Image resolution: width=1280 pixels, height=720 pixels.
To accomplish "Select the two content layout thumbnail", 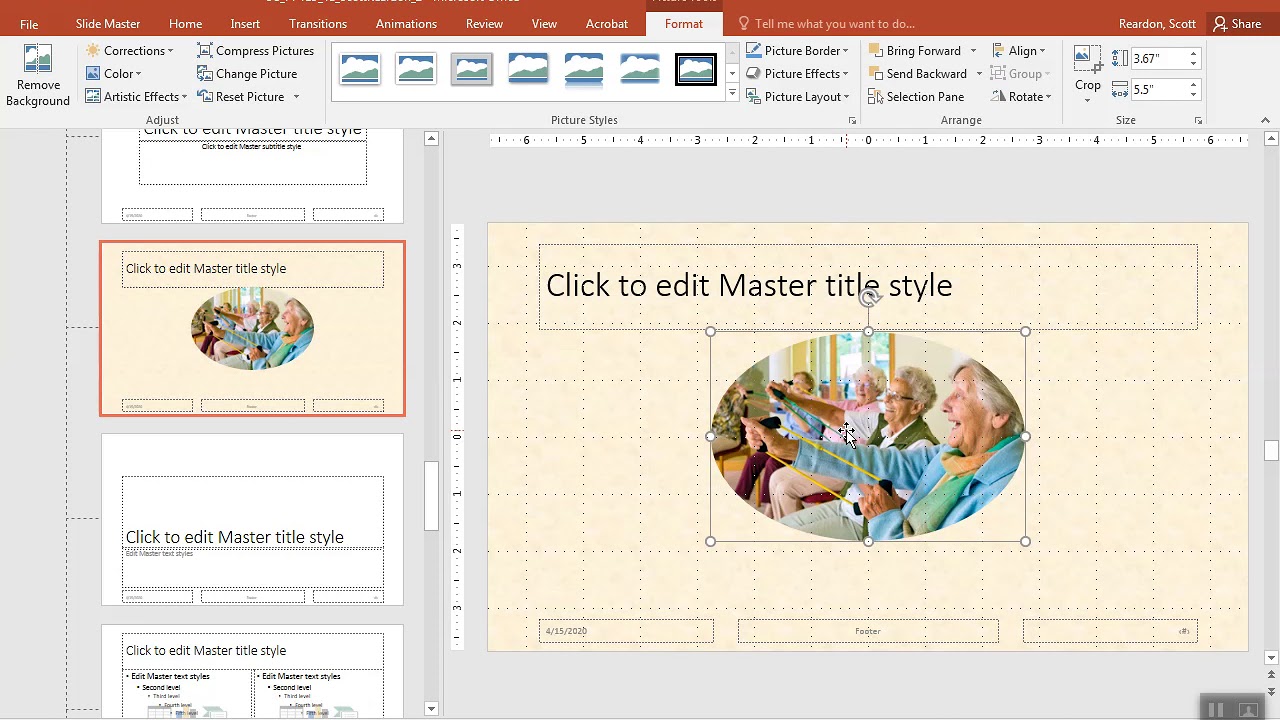I will click(252, 670).
